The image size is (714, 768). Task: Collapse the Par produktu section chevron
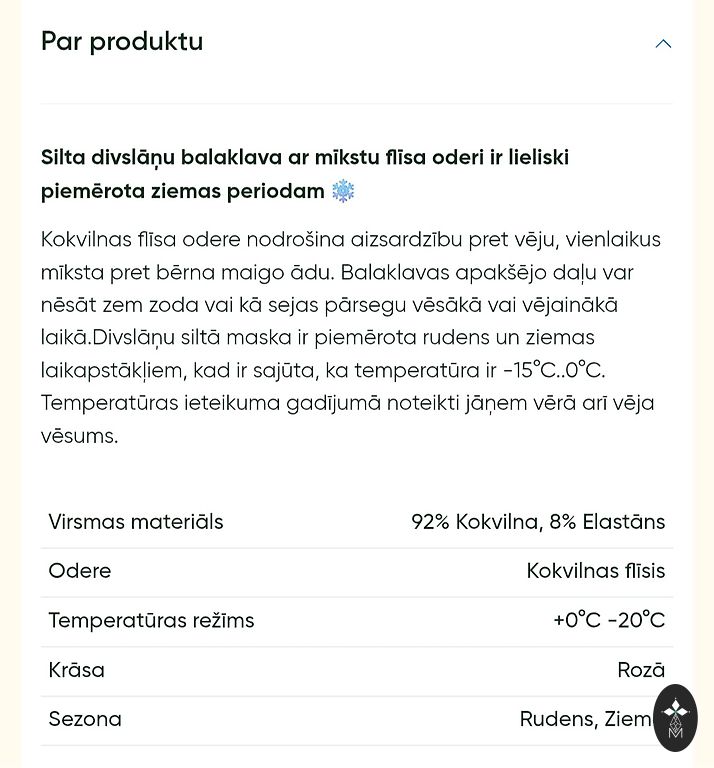pyautogui.click(x=663, y=43)
